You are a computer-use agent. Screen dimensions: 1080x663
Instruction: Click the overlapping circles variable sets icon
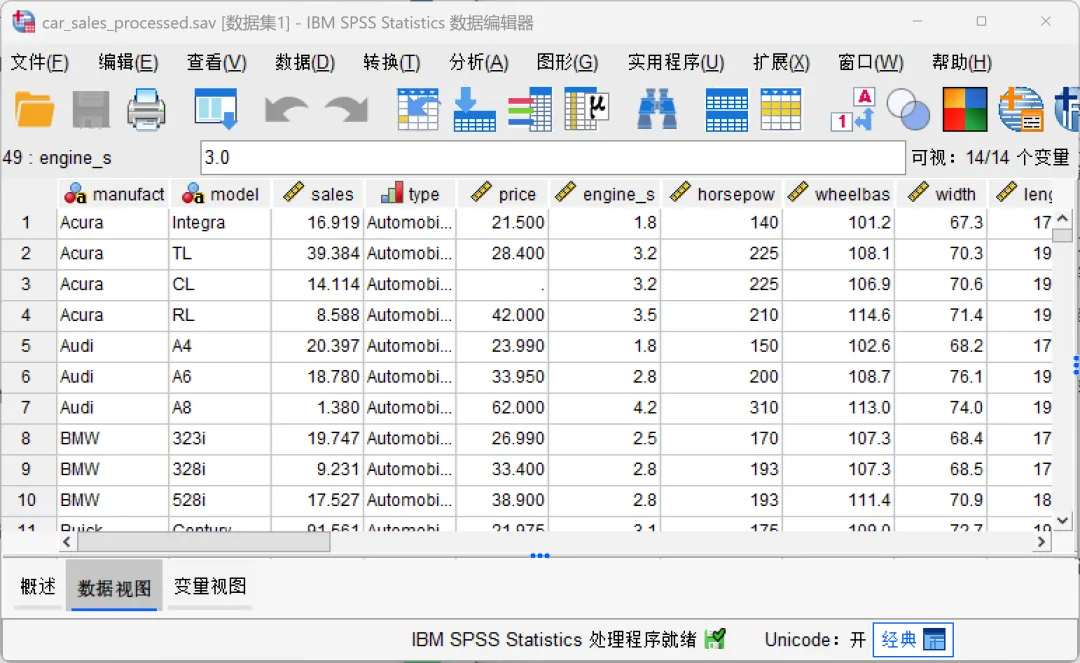[x=908, y=109]
